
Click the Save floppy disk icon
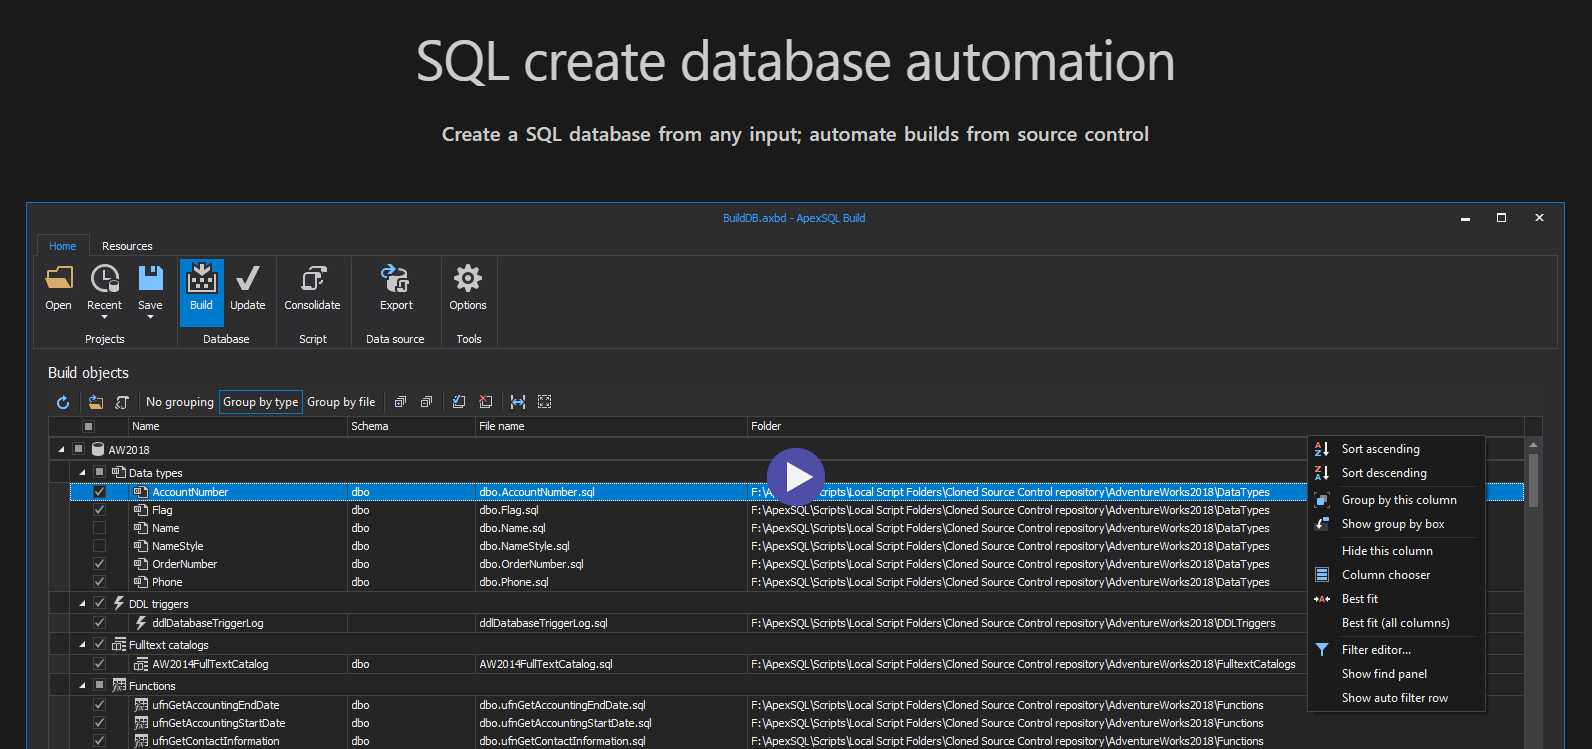pos(150,278)
